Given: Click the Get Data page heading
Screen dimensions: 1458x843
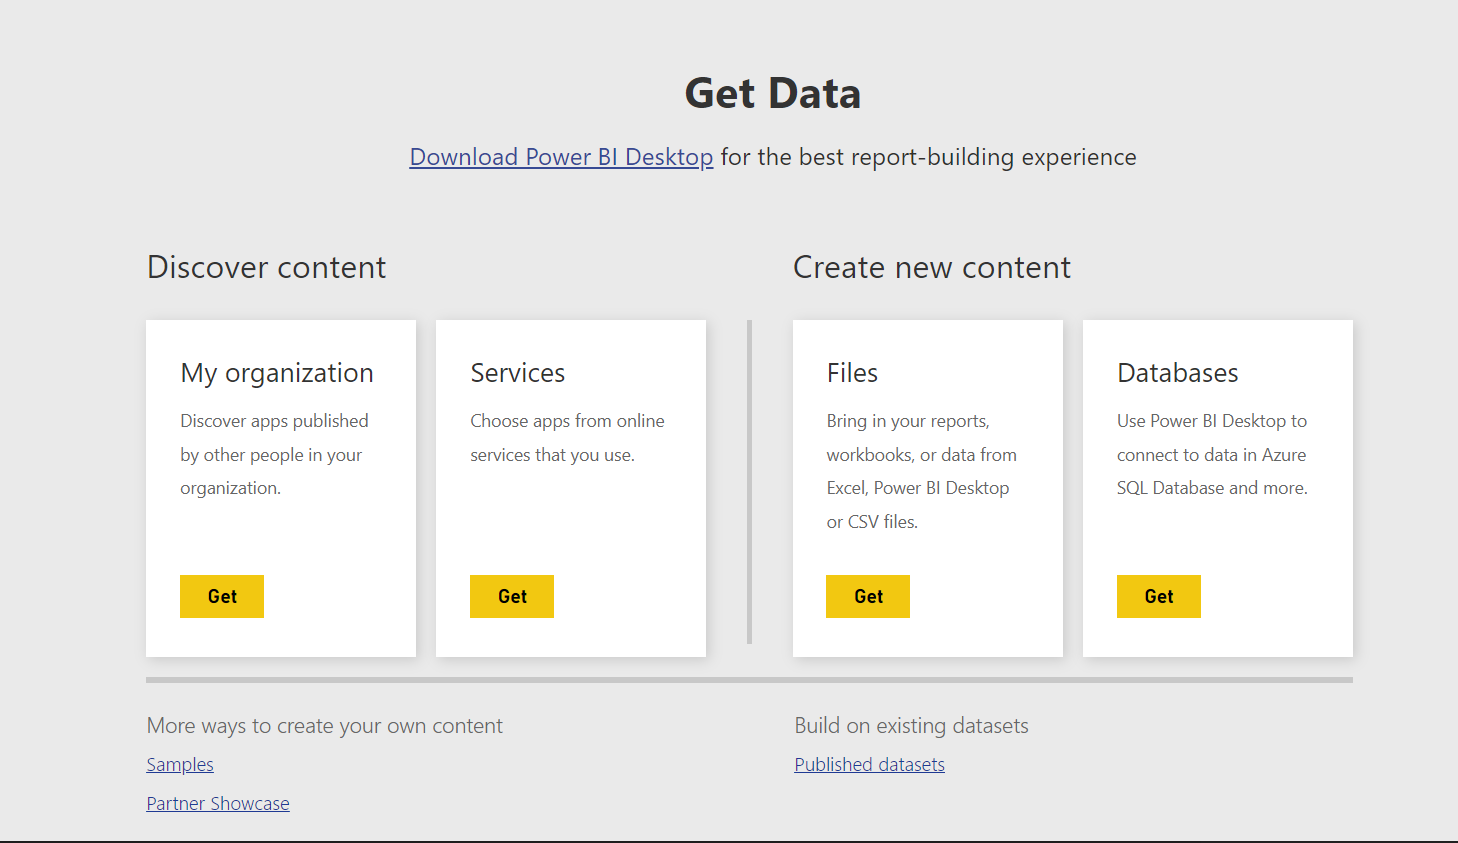Looking at the screenshot, I should [x=773, y=93].
